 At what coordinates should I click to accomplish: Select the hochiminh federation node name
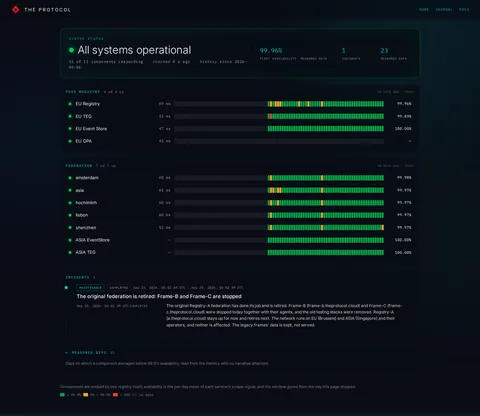[x=86, y=203]
